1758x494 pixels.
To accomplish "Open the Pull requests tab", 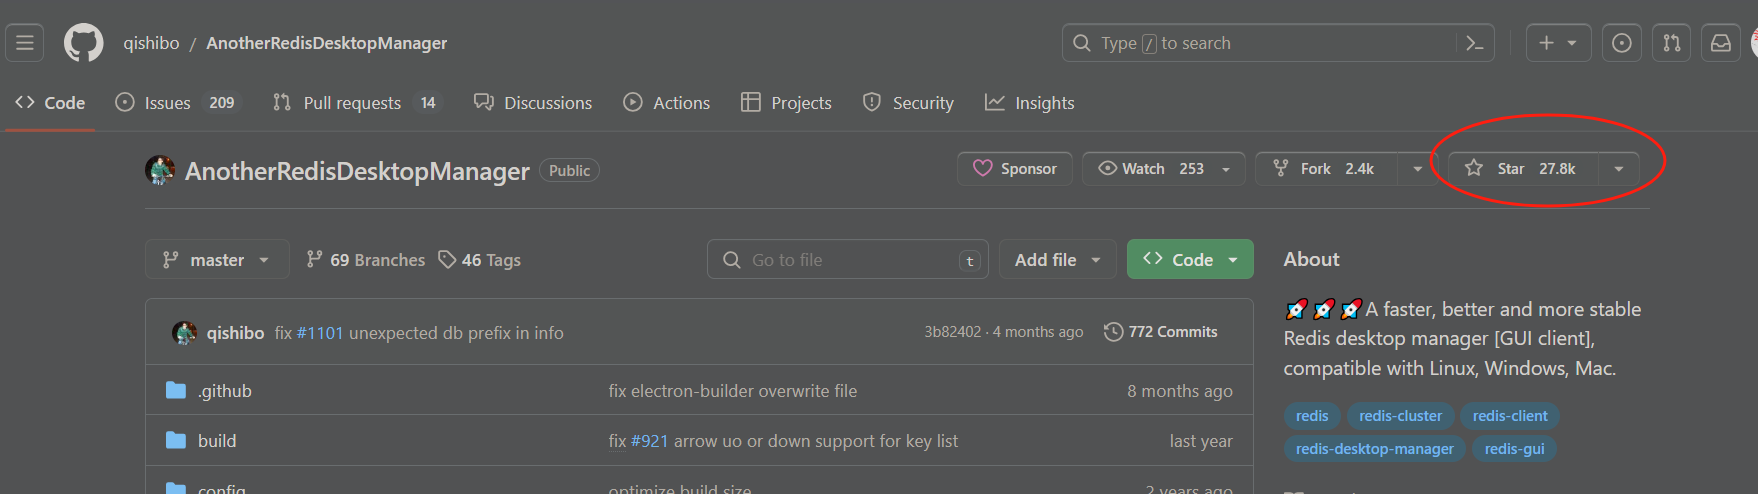I will [x=358, y=103].
